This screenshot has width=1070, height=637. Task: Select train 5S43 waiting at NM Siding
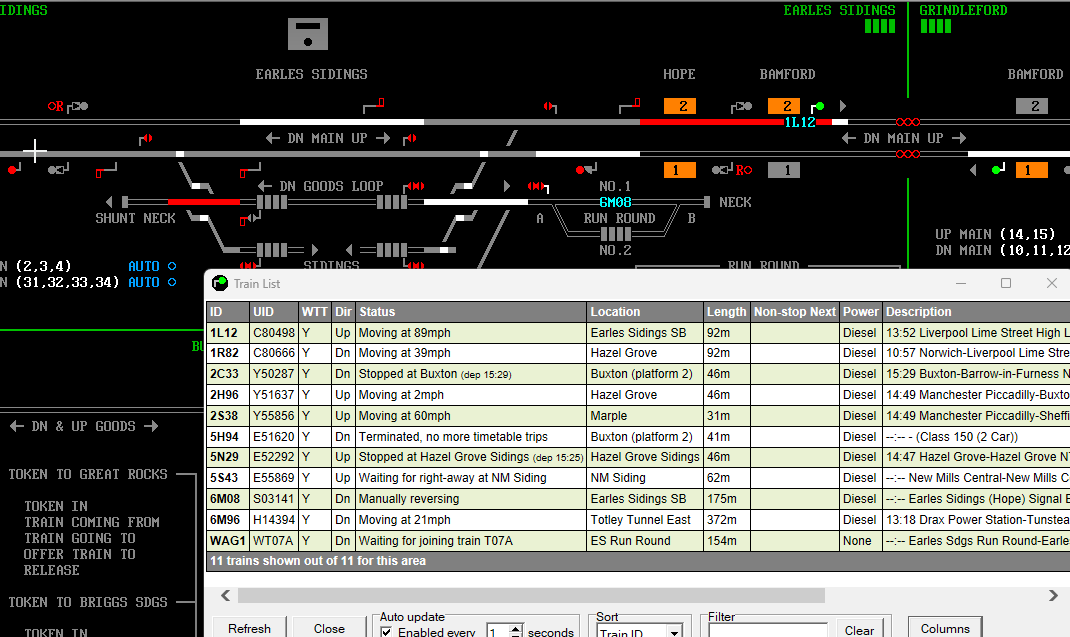(638, 478)
